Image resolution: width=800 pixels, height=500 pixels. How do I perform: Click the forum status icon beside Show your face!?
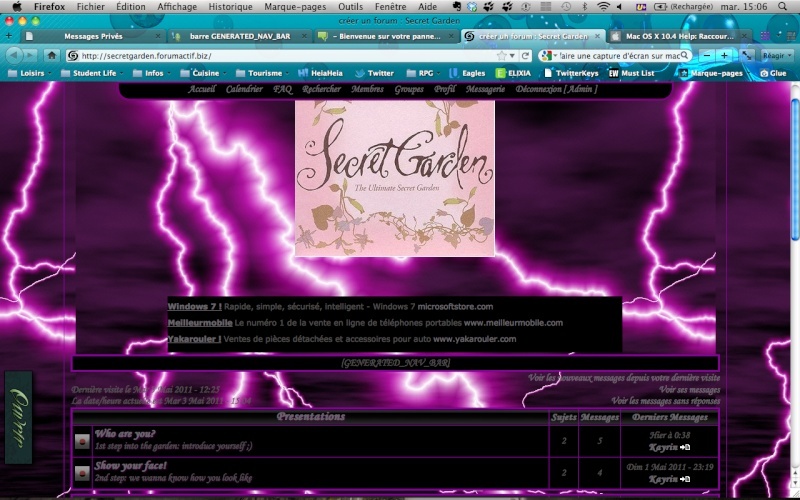click(82, 473)
